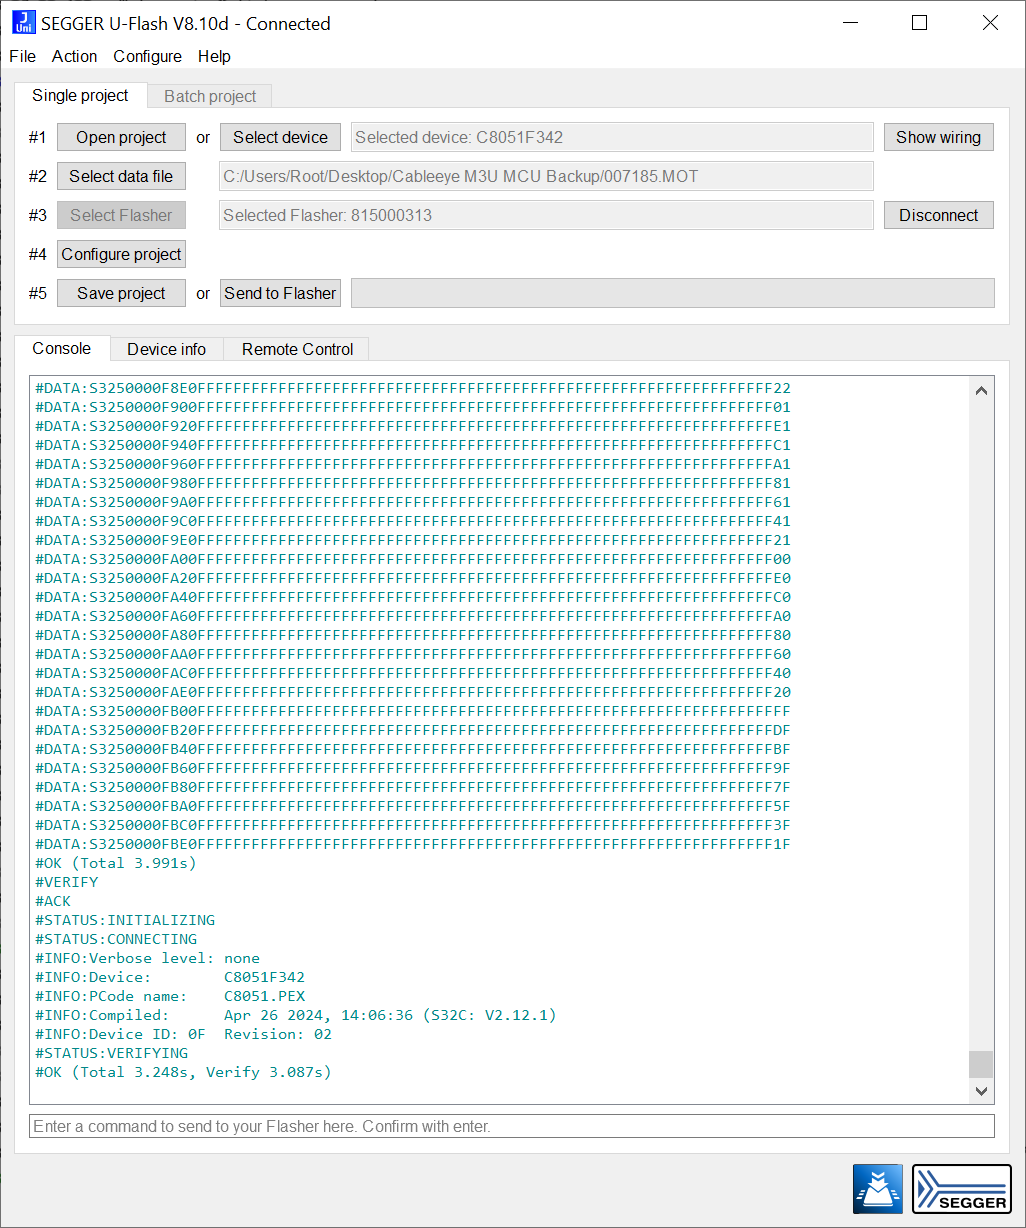This screenshot has width=1026, height=1228.
Task: Click the Select data file button
Action: pos(121,176)
